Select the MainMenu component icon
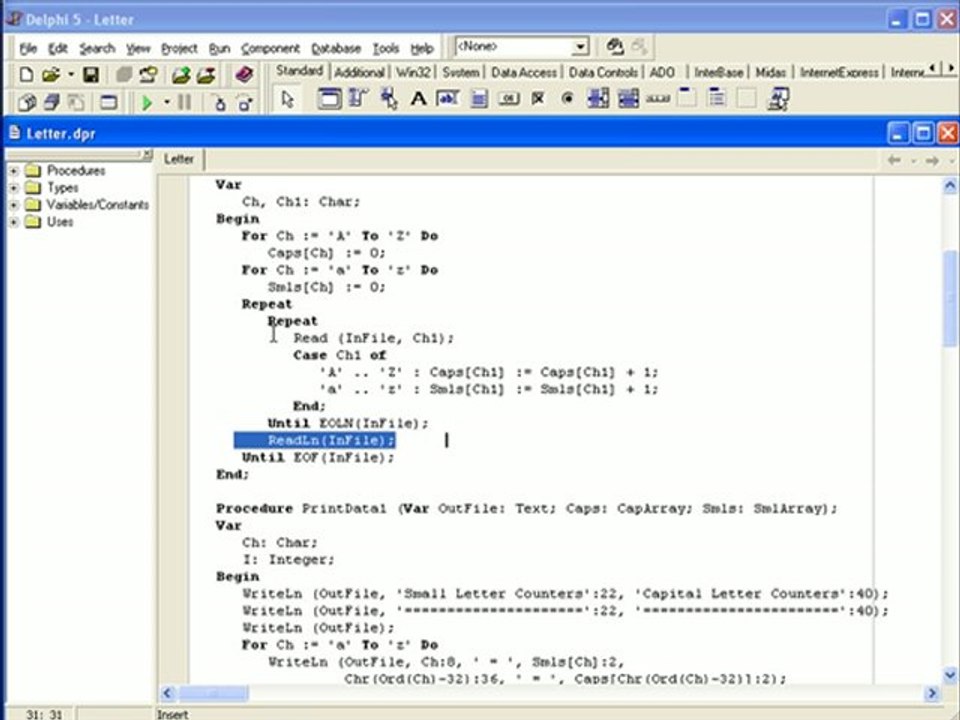The width and height of the screenshot is (960, 720). click(x=358, y=99)
